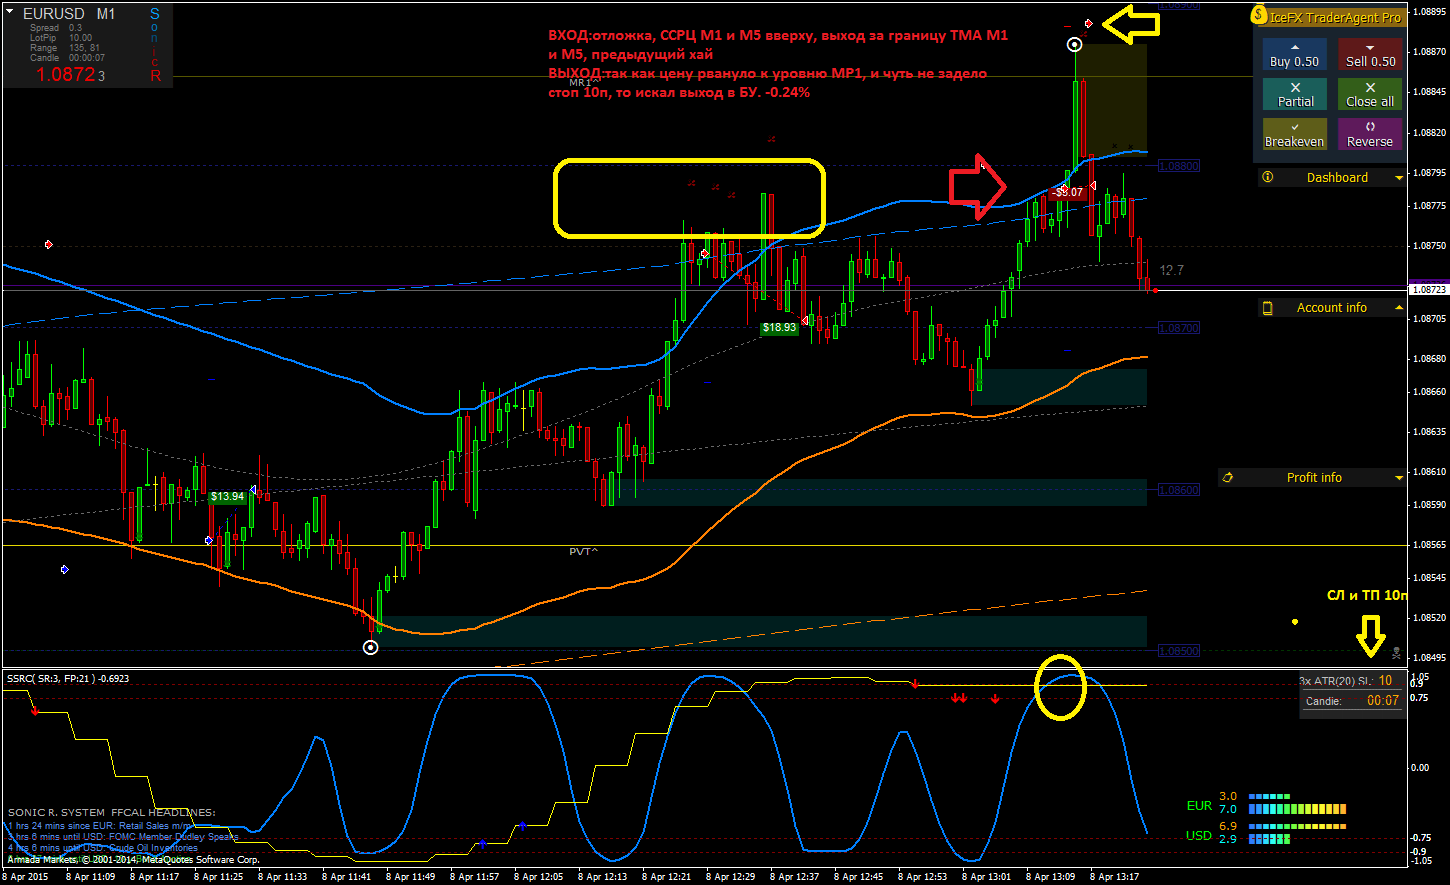Click the skull marker near 1.08495
Screen dimensions: 1450x885
[1396, 651]
